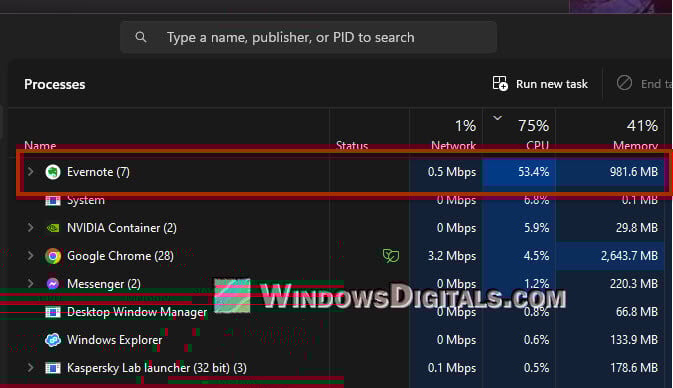
Task: Expand the Kaspersky Lab launcher group
Action: click(x=30, y=368)
